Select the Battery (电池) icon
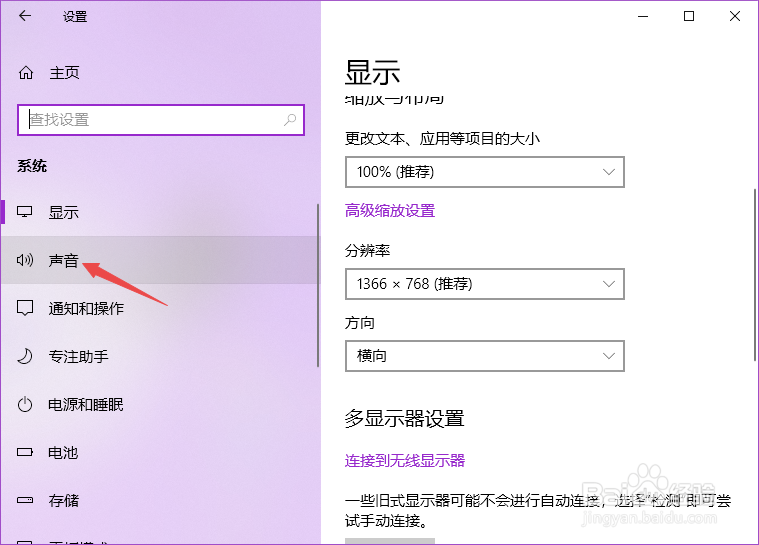759x545 pixels. click(x=26, y=453)
